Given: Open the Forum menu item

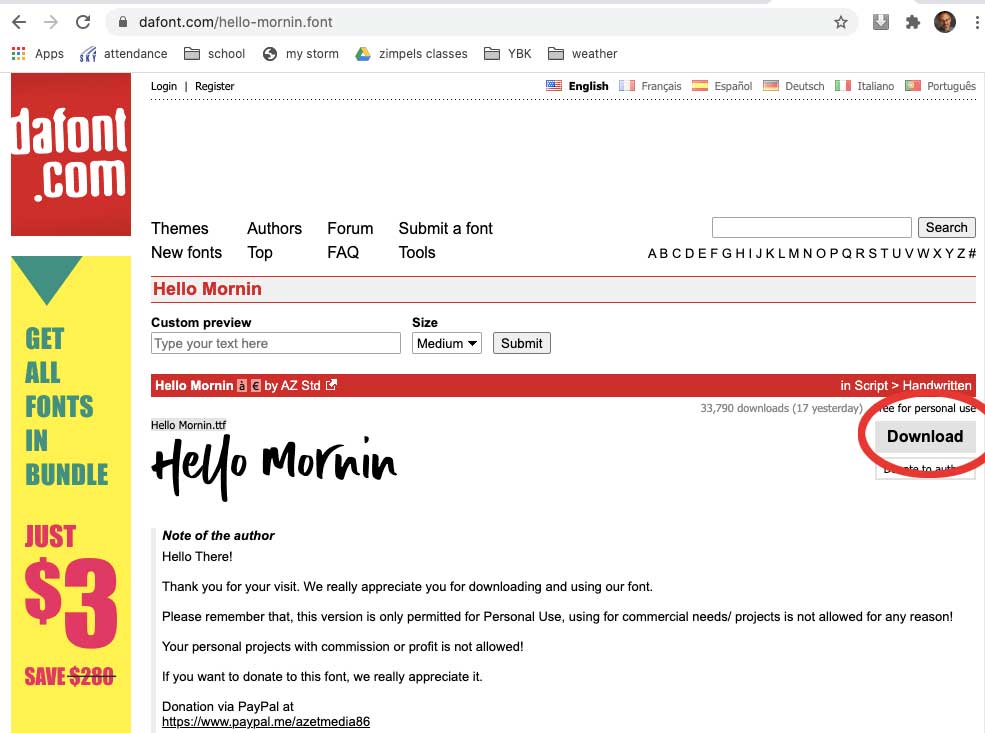Looking at the screenshot, I should click(350, 229).
